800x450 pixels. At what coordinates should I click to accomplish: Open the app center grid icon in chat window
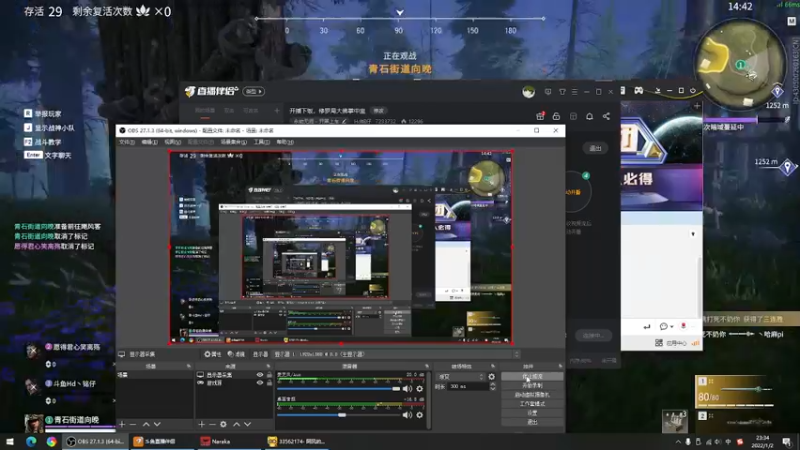(659, 343)
